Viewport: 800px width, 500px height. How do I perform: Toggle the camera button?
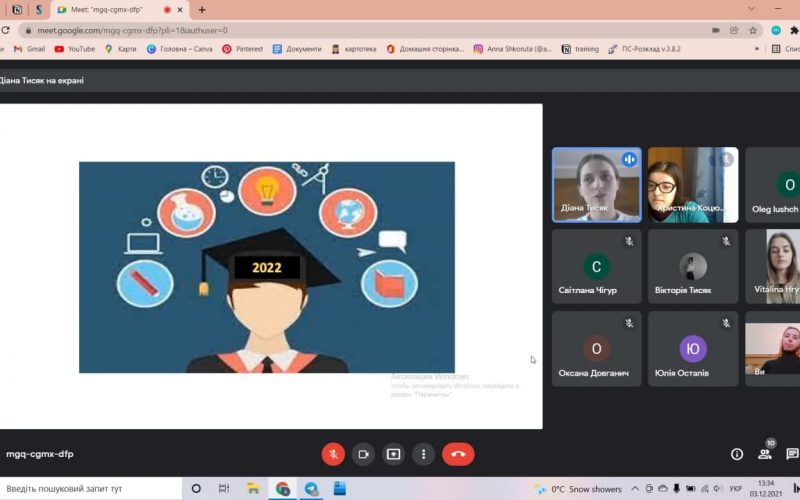pos(363,454)
